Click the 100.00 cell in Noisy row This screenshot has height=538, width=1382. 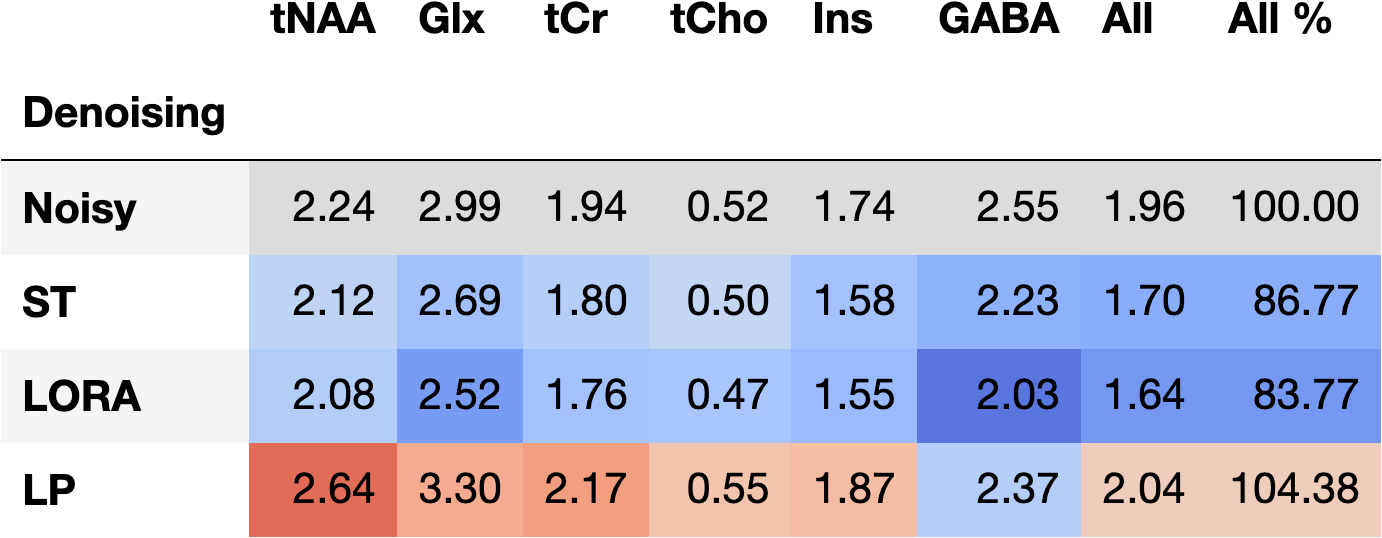point(1294,209)
